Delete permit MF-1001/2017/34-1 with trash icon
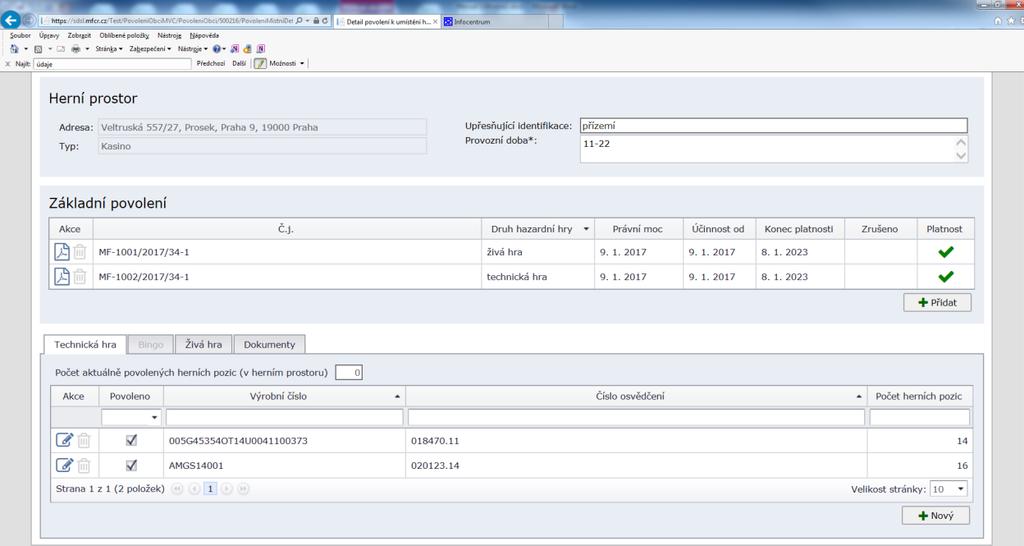Screen dimensions: 1024x546 coord(80,251)
